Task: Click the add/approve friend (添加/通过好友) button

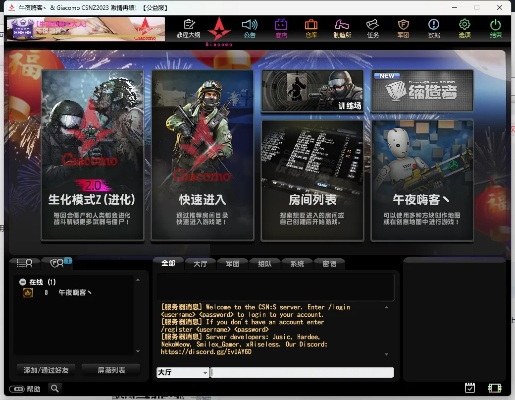Action: pos(46,370)
